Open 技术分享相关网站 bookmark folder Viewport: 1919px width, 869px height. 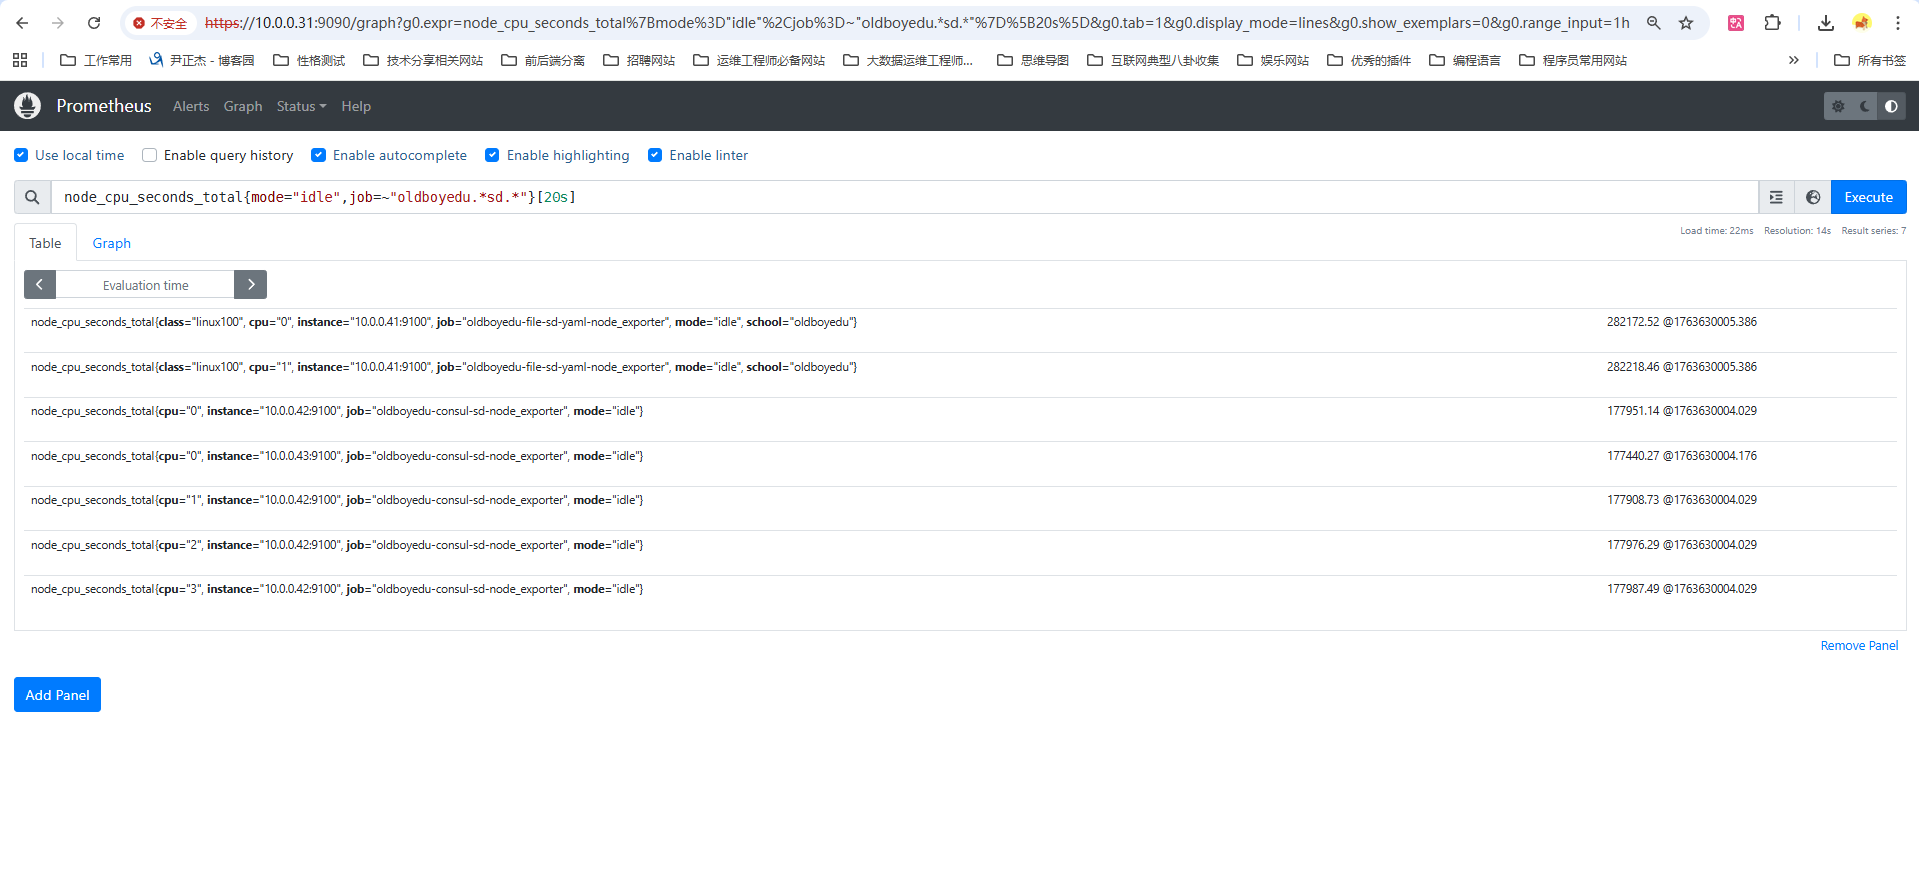[x=423, y=60]
